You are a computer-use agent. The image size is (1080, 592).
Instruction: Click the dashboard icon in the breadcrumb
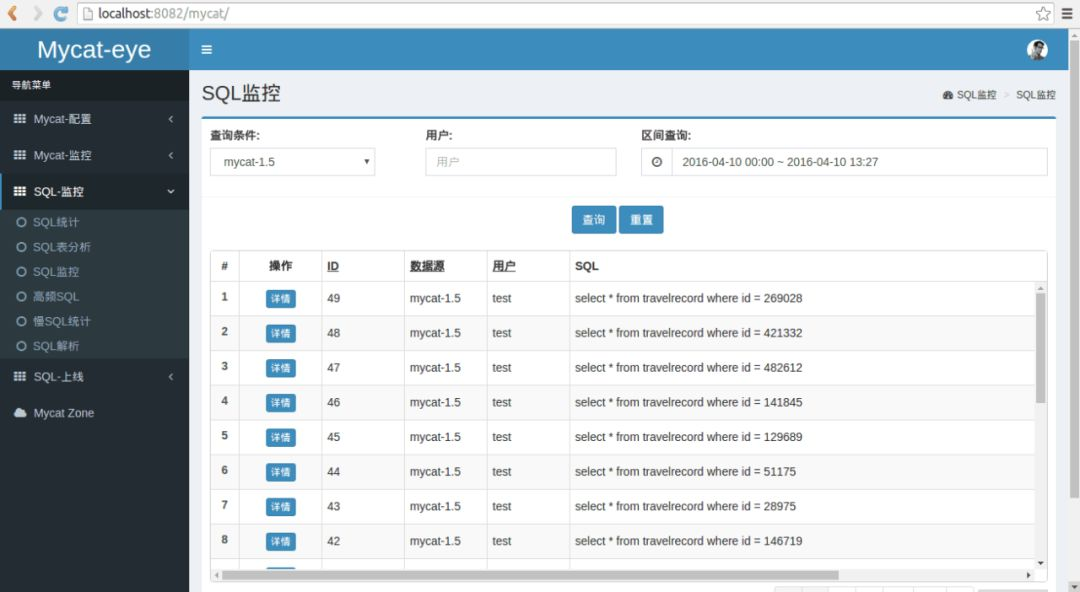tap(948, 95)
